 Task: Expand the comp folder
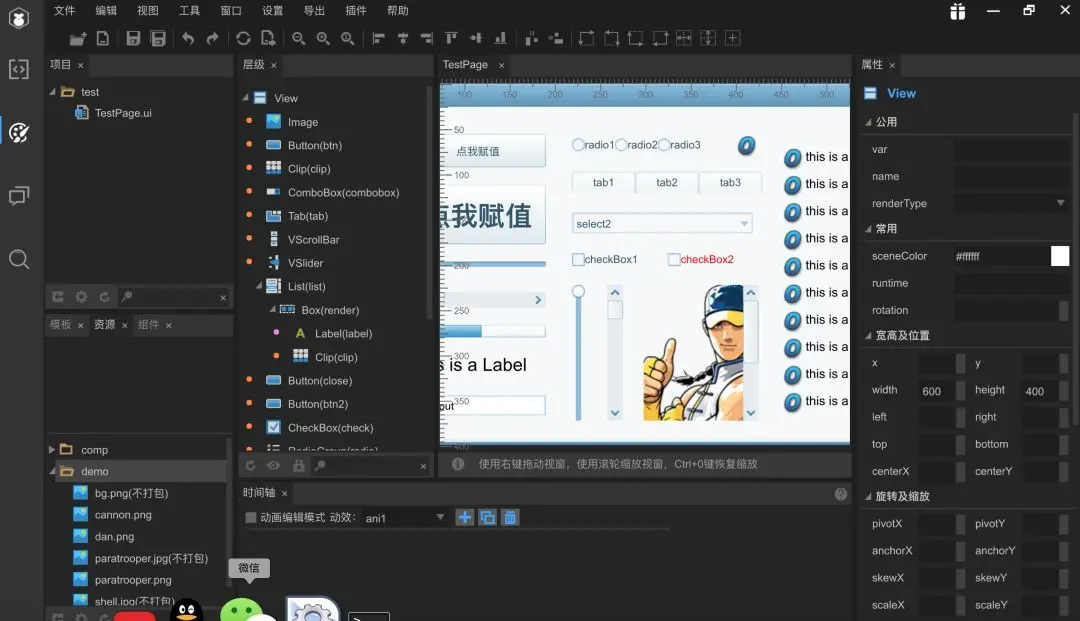coord(52,450)
